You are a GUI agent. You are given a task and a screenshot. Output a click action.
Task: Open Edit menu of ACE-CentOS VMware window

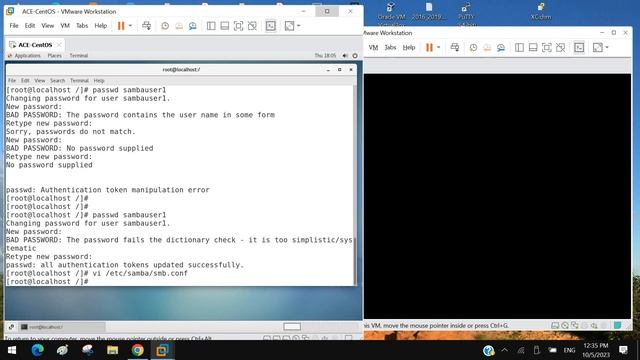[30, 25]
